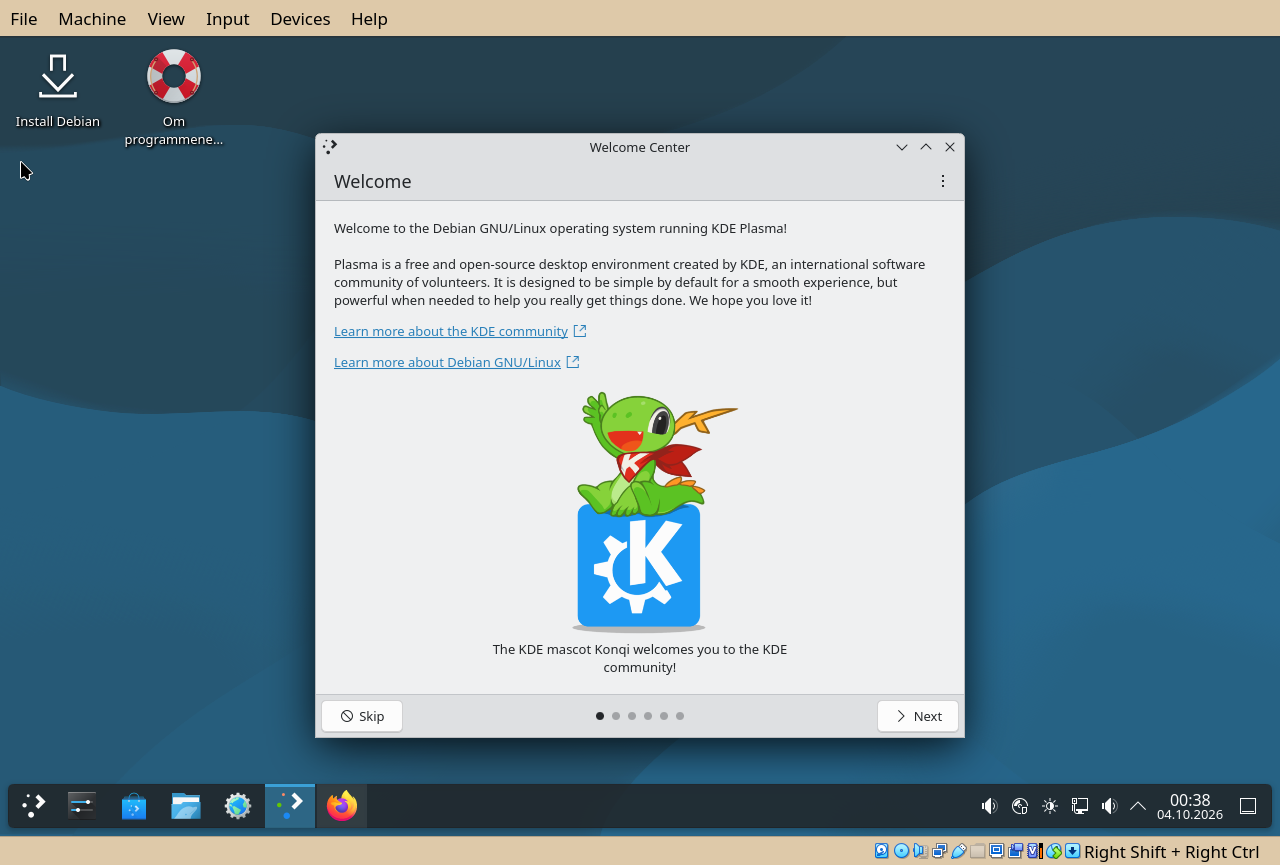Open the Install Debian desktop icon
The height and width of the screenshot is (865, 1280).
(x=58, y=90)
